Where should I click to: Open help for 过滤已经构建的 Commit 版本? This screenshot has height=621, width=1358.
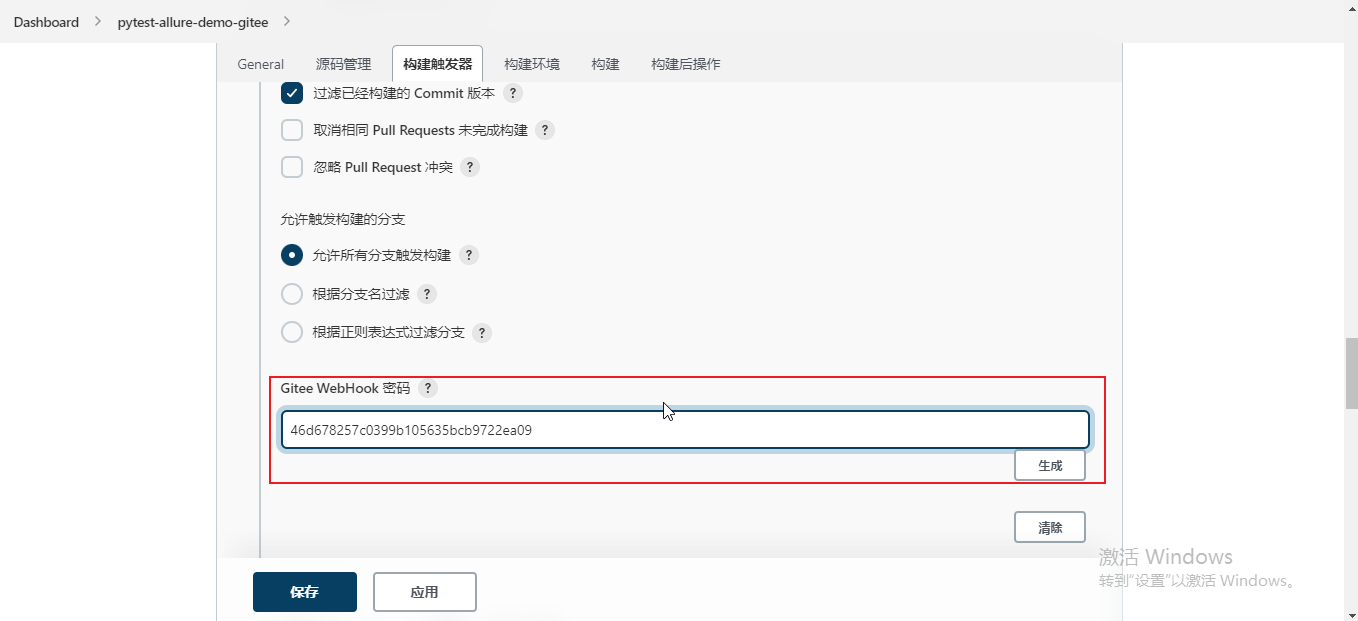tap(513, 93)
